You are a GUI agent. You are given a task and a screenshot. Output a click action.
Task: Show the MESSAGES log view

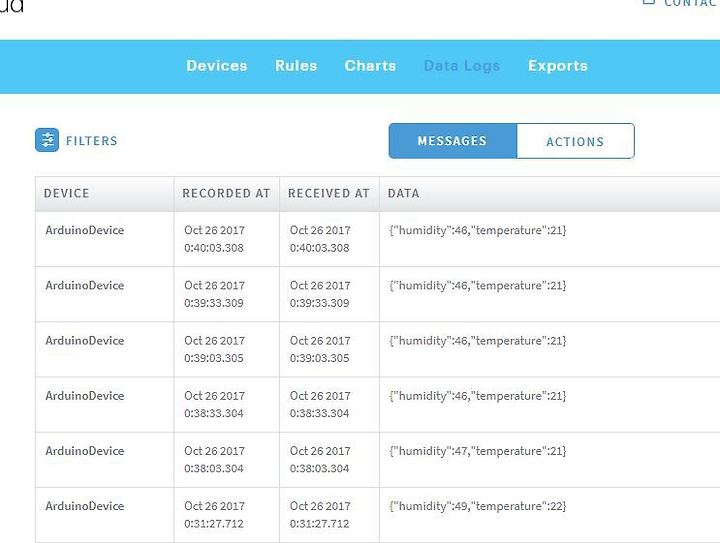pos(453,141)
